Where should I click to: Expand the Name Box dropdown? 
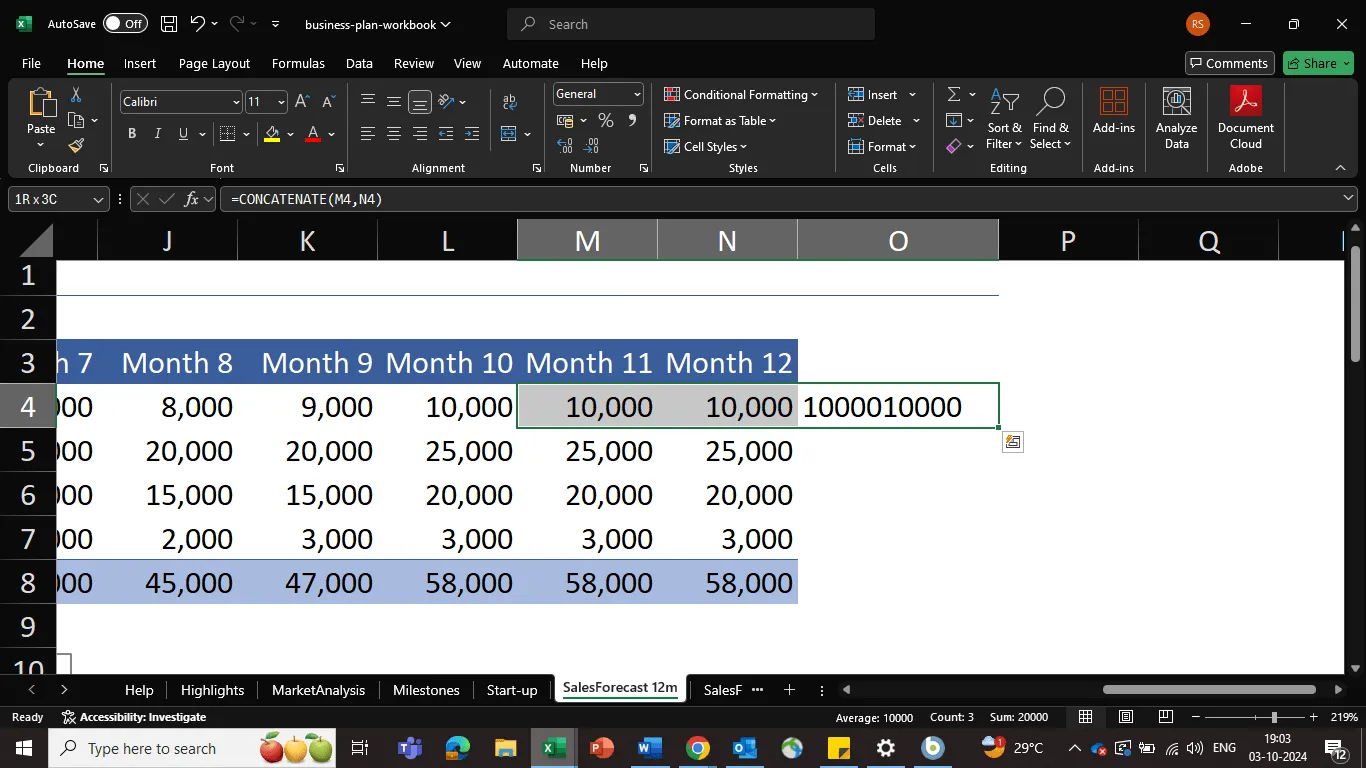(98, 199)
